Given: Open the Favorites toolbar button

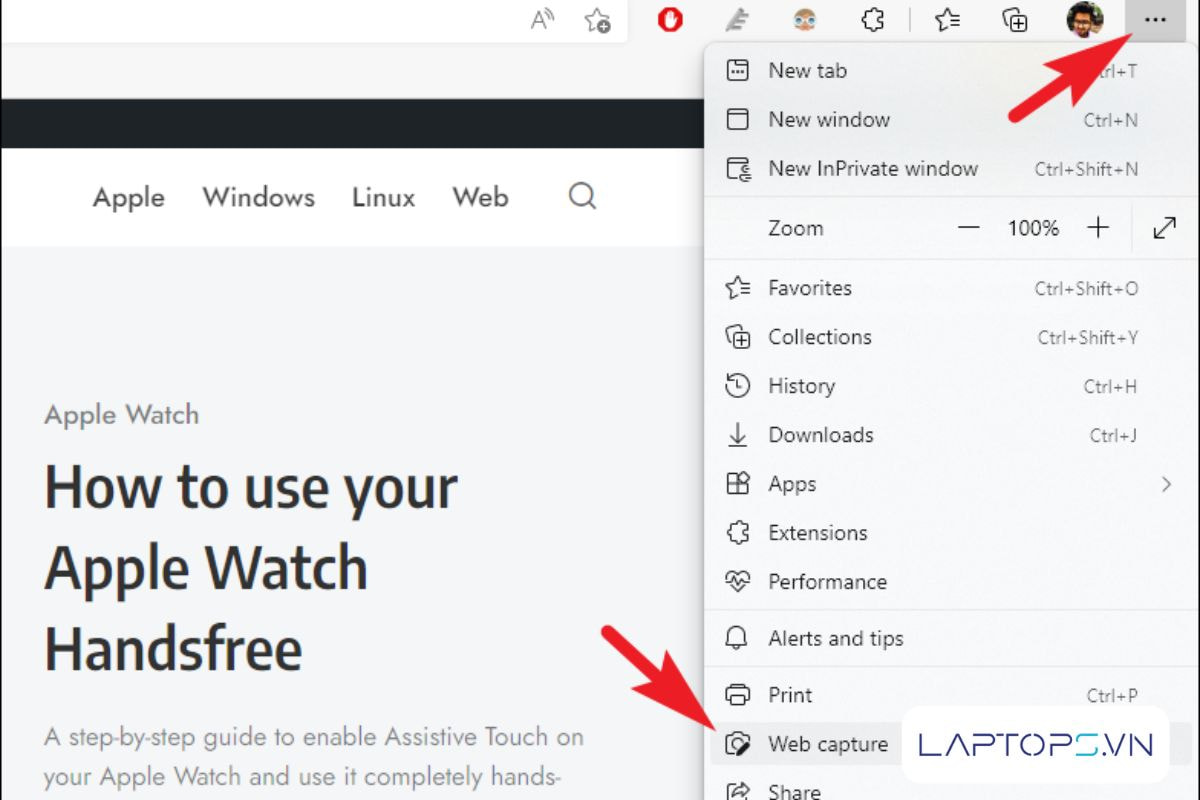Looking at the screenshot, I should pos(947,20).
